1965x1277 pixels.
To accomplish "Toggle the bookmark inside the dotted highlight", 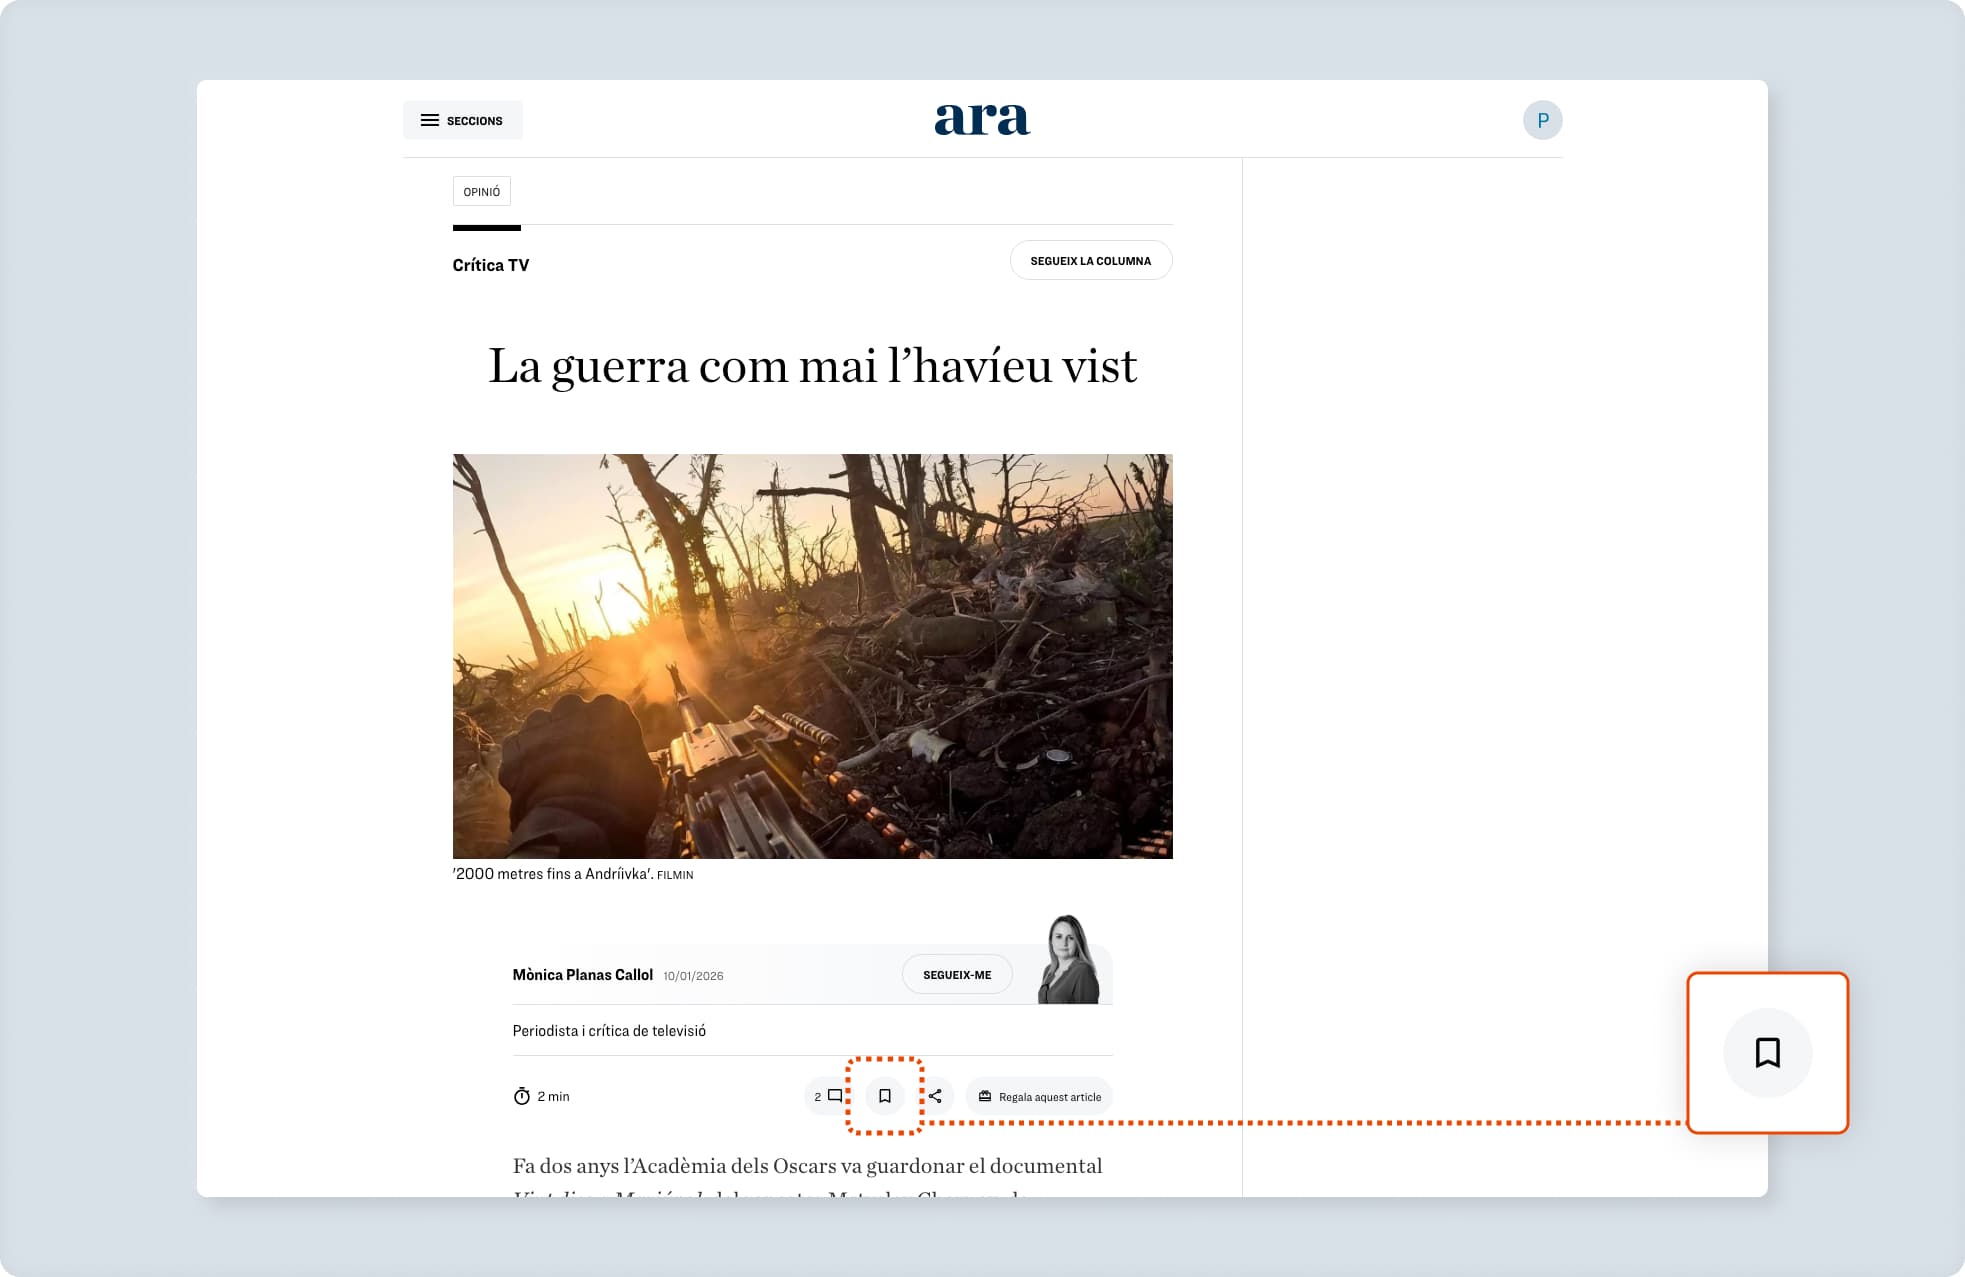I will (885, 1095).
